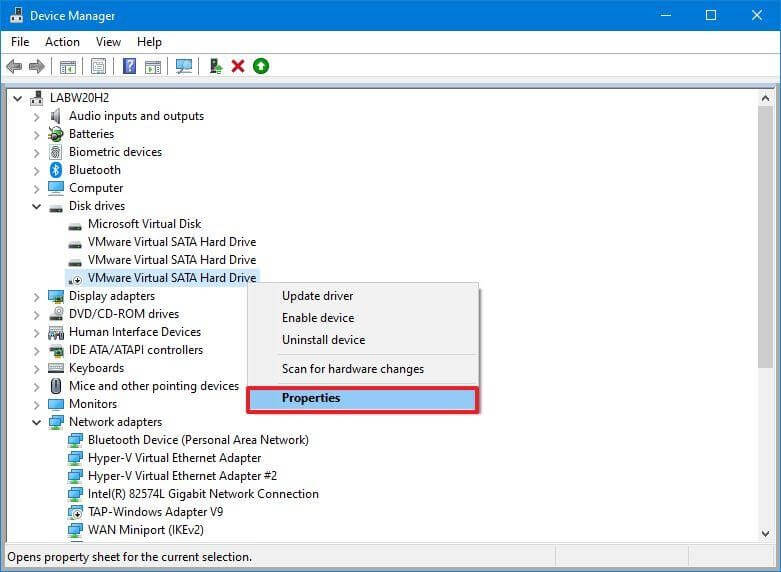Choose Properties from the context menu
This screenshot has height=572, width=781.
pos(311,398)
